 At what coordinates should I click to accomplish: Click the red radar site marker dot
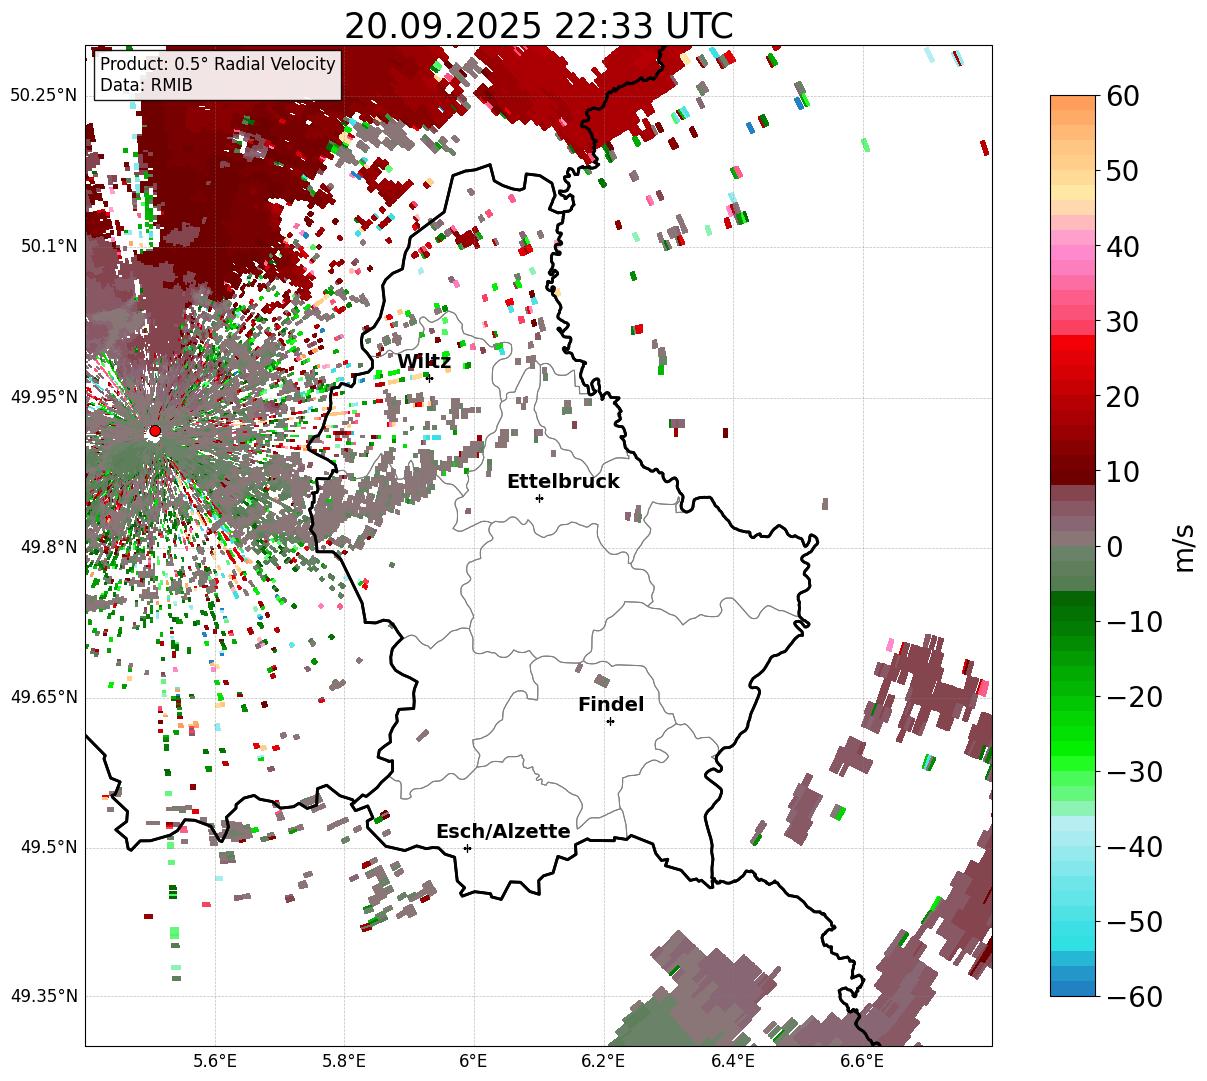click(154, 431)
